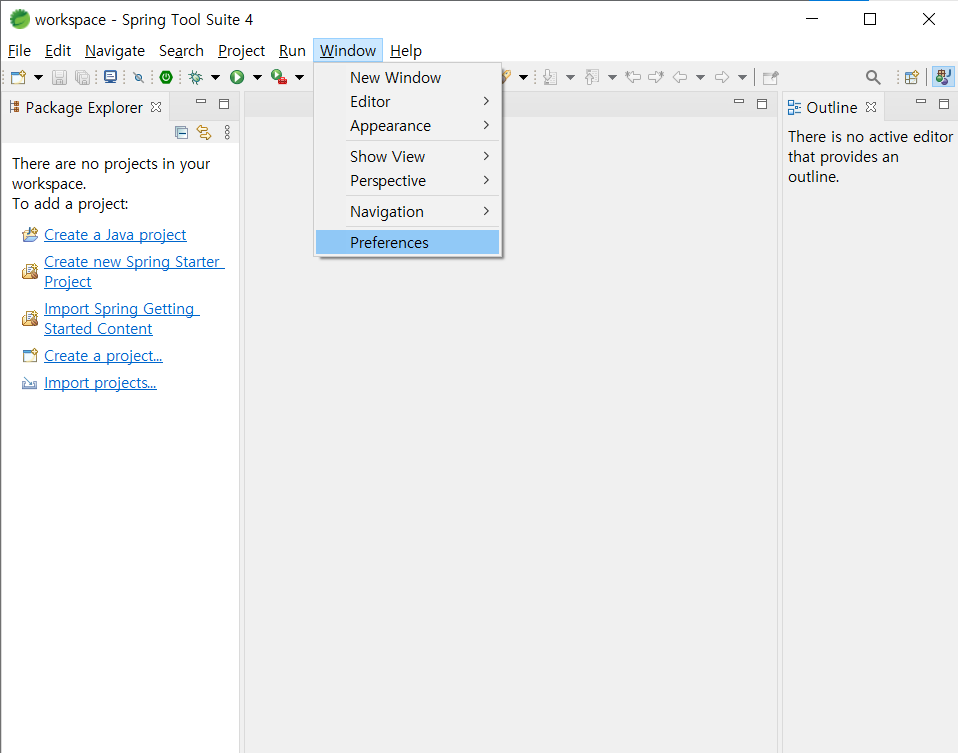Select the Outline tab

832,108
